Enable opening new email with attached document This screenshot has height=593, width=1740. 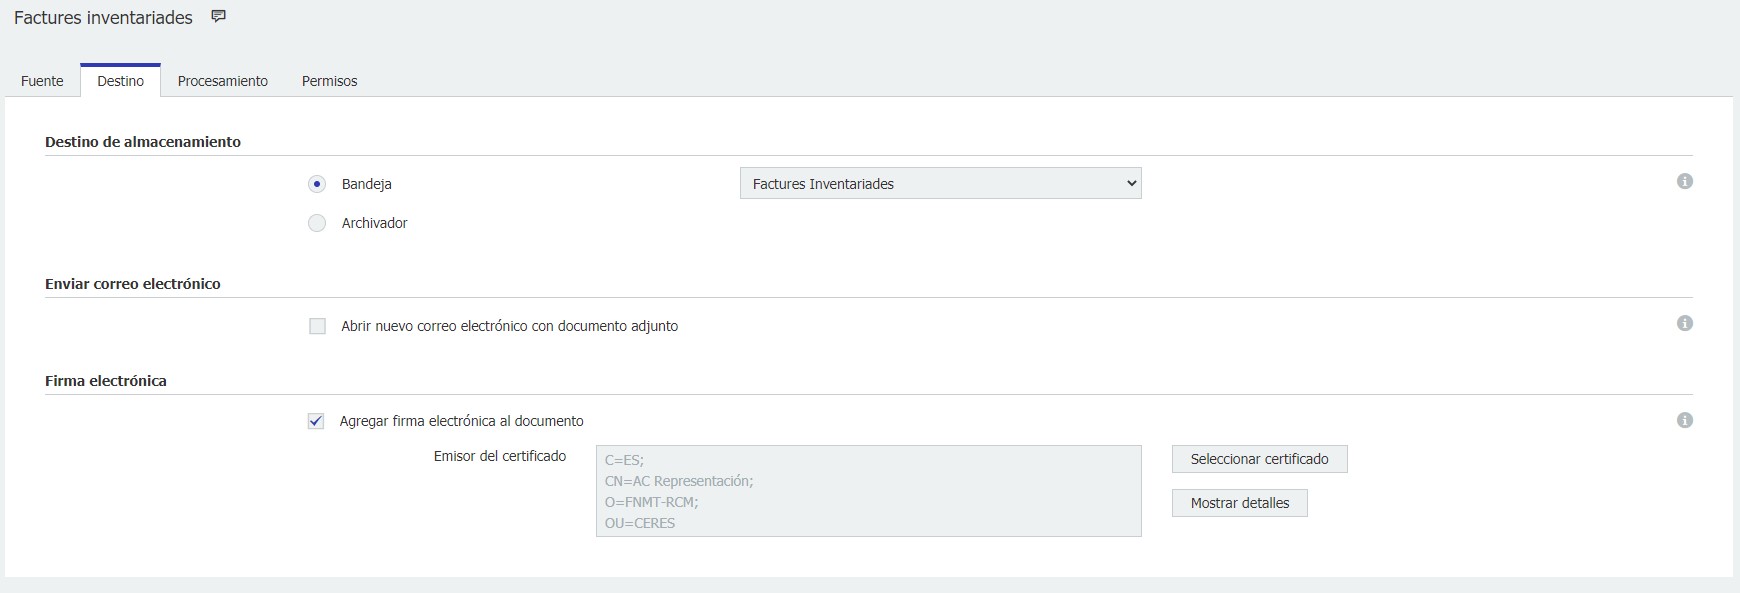tap(318, 326)
